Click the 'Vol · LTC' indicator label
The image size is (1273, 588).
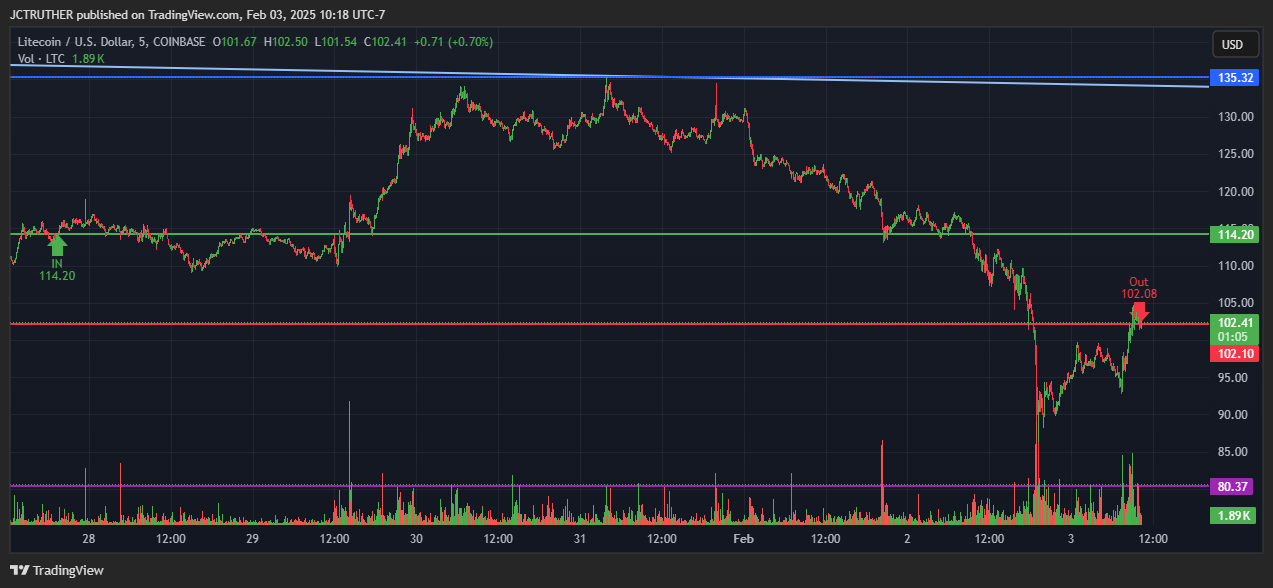click(41, 59)
